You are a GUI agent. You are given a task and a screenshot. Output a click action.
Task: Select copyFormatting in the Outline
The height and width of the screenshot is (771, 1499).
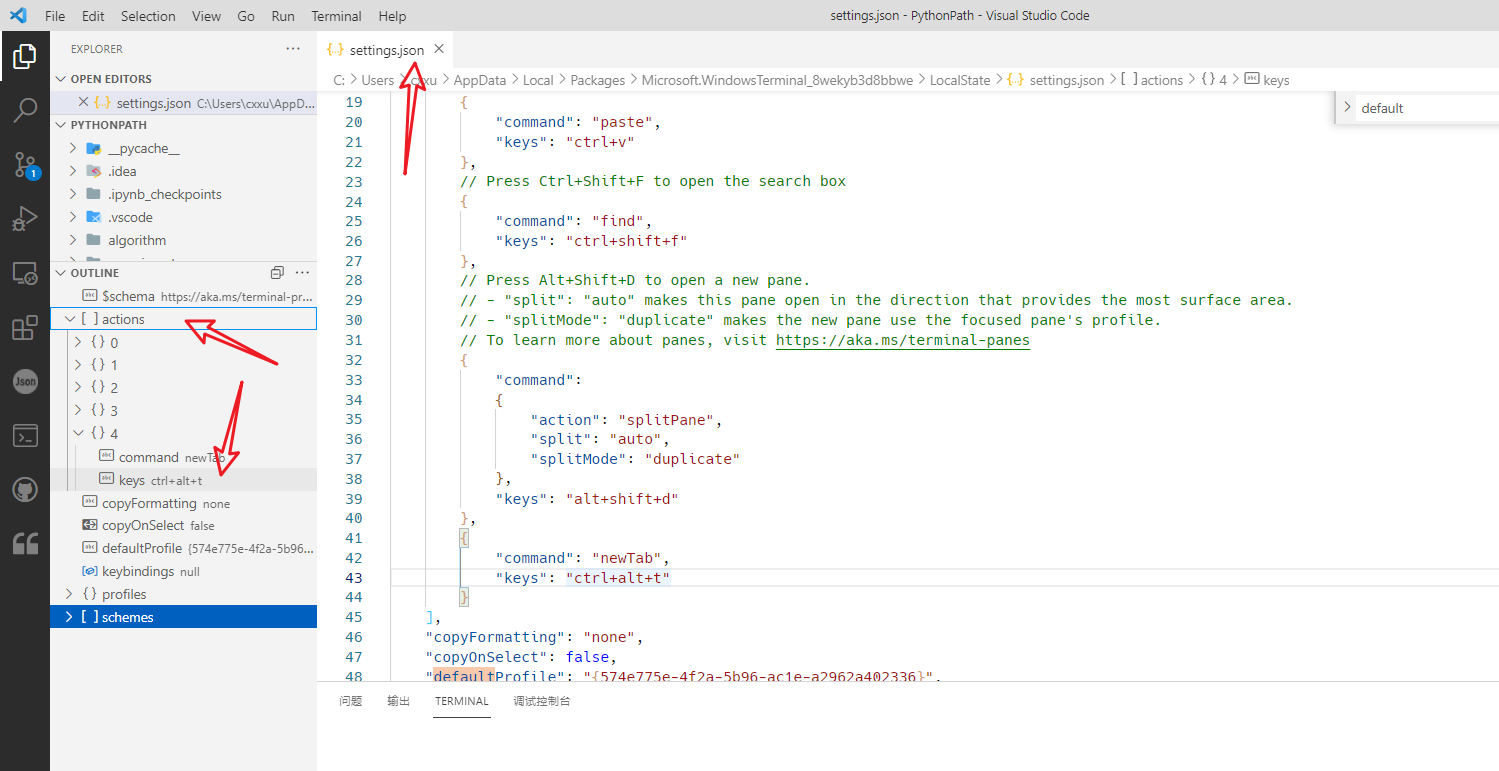pos(183,503)
